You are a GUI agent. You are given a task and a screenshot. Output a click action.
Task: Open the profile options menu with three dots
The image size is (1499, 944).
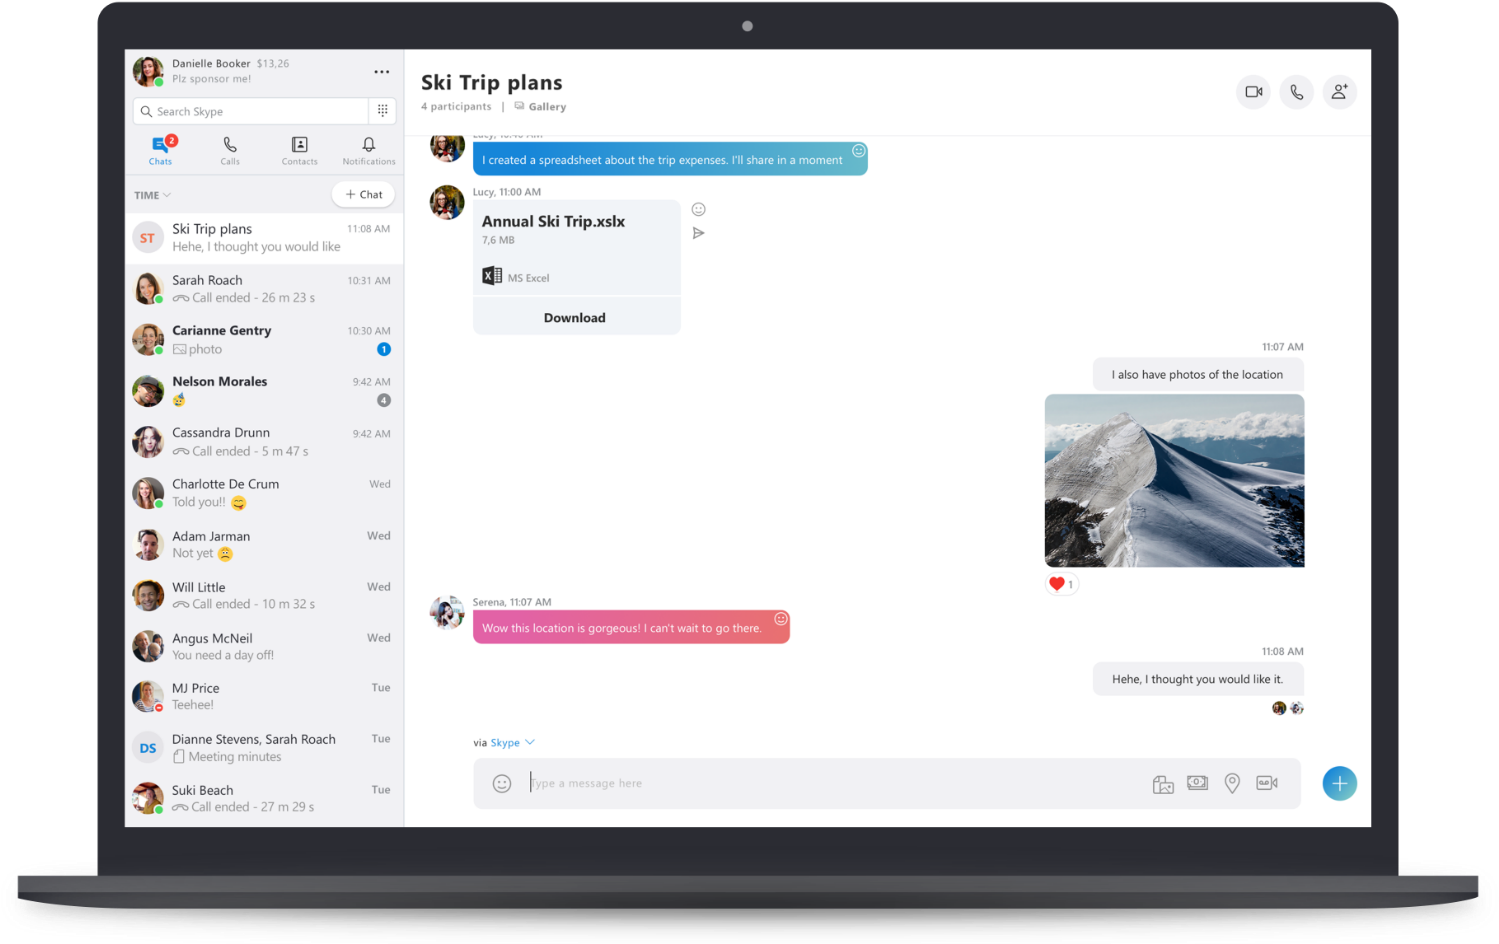[381, 71]
